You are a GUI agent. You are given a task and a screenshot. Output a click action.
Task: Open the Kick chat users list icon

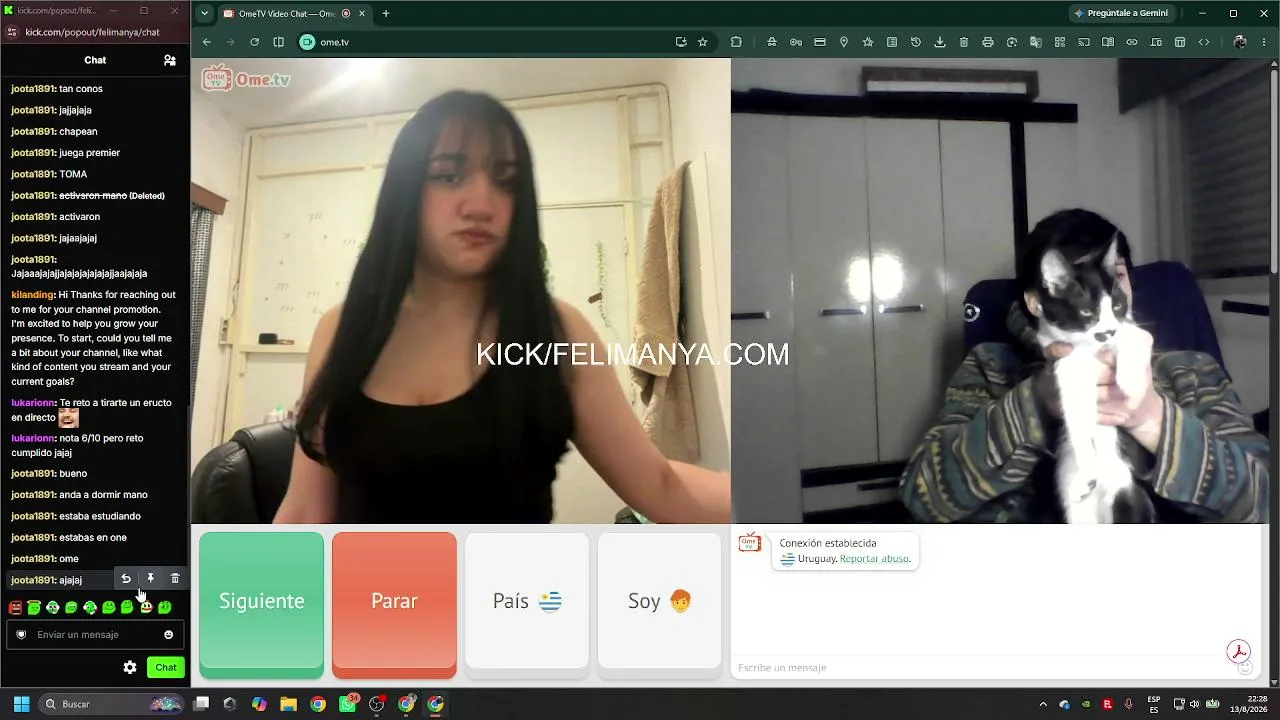click(170, 60)
